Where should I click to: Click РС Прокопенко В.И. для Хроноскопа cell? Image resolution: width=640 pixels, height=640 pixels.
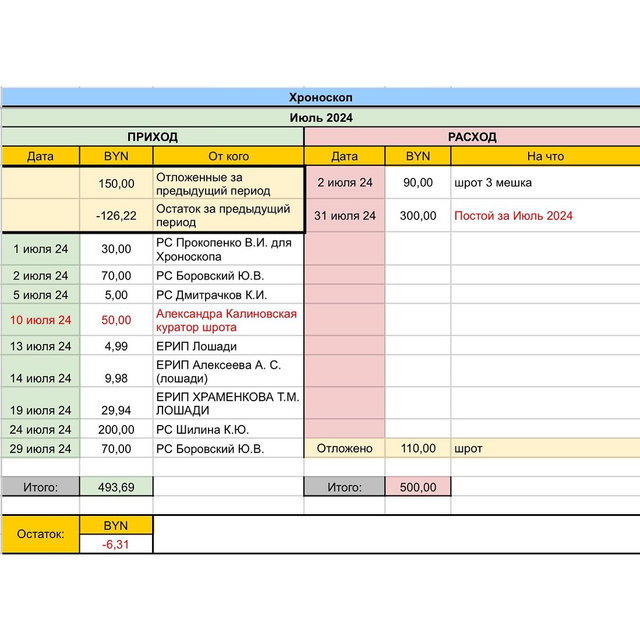tap(228, 249)
